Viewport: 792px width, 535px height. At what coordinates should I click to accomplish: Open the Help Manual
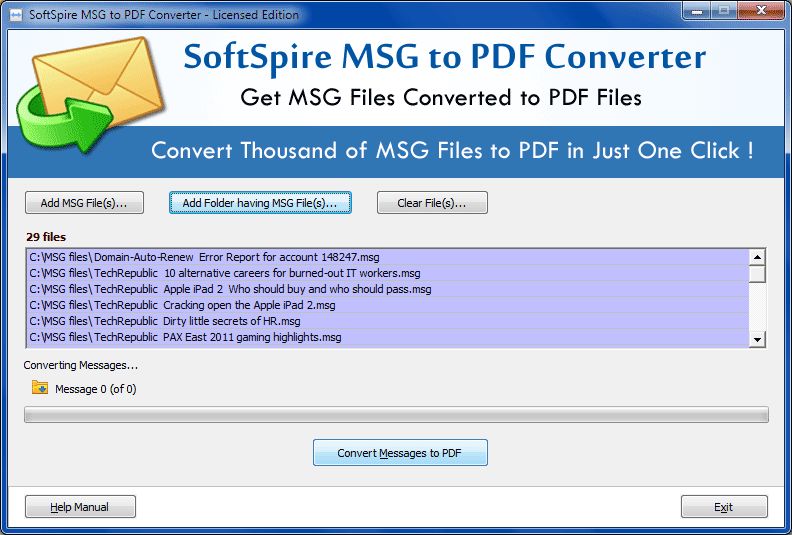click(80, 507)
